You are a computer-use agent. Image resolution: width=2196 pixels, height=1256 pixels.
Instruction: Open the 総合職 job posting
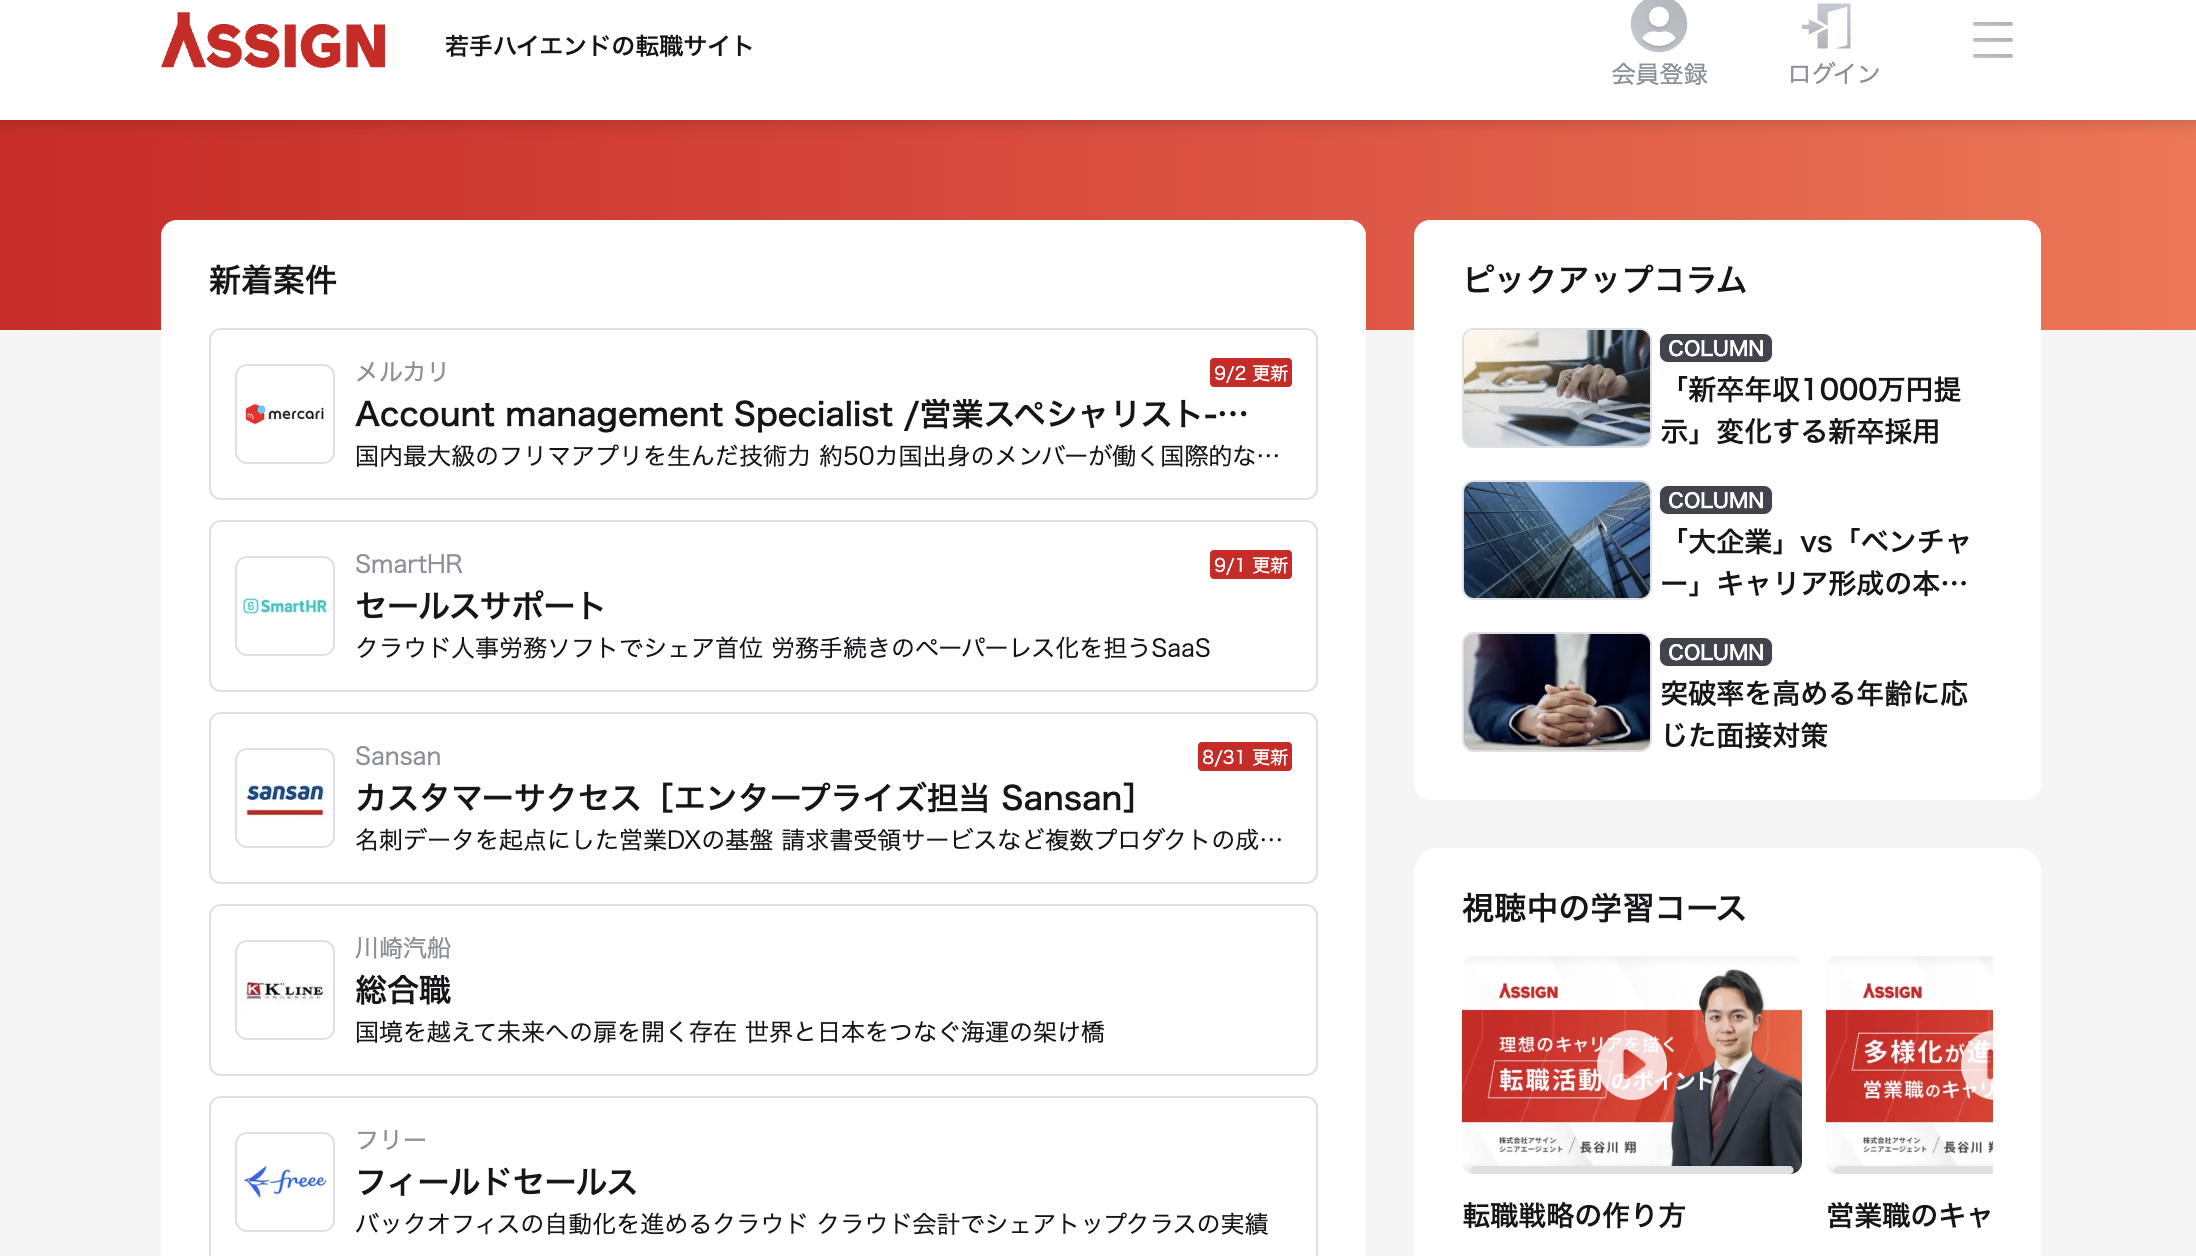404,990
